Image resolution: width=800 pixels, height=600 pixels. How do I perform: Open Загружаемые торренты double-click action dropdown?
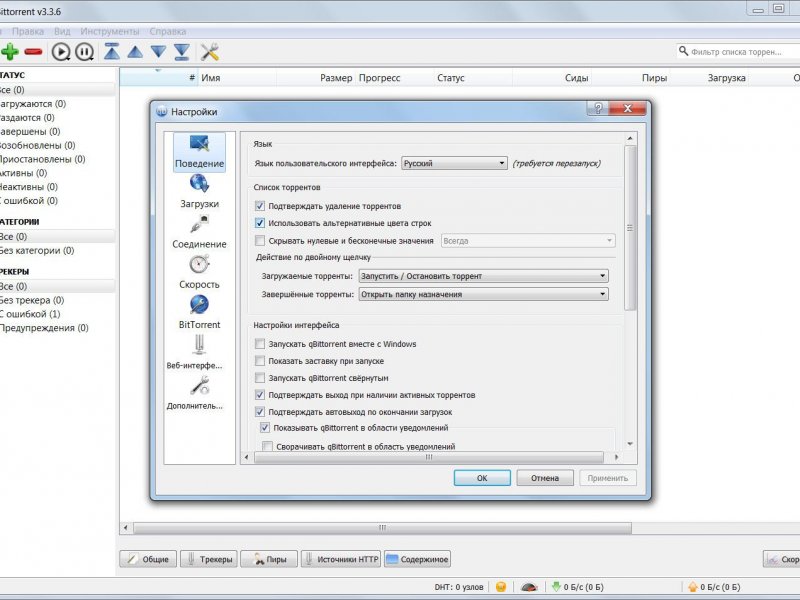point(483,276)
